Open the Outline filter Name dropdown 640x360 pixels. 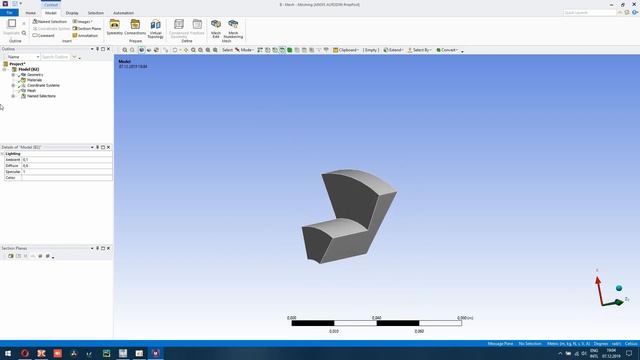pyautogui.click(x=23, y=57)
